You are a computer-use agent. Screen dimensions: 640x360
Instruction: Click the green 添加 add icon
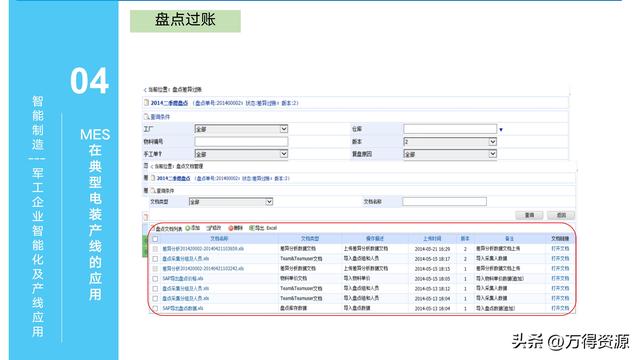pyautogui.click(x=188, y=228)
